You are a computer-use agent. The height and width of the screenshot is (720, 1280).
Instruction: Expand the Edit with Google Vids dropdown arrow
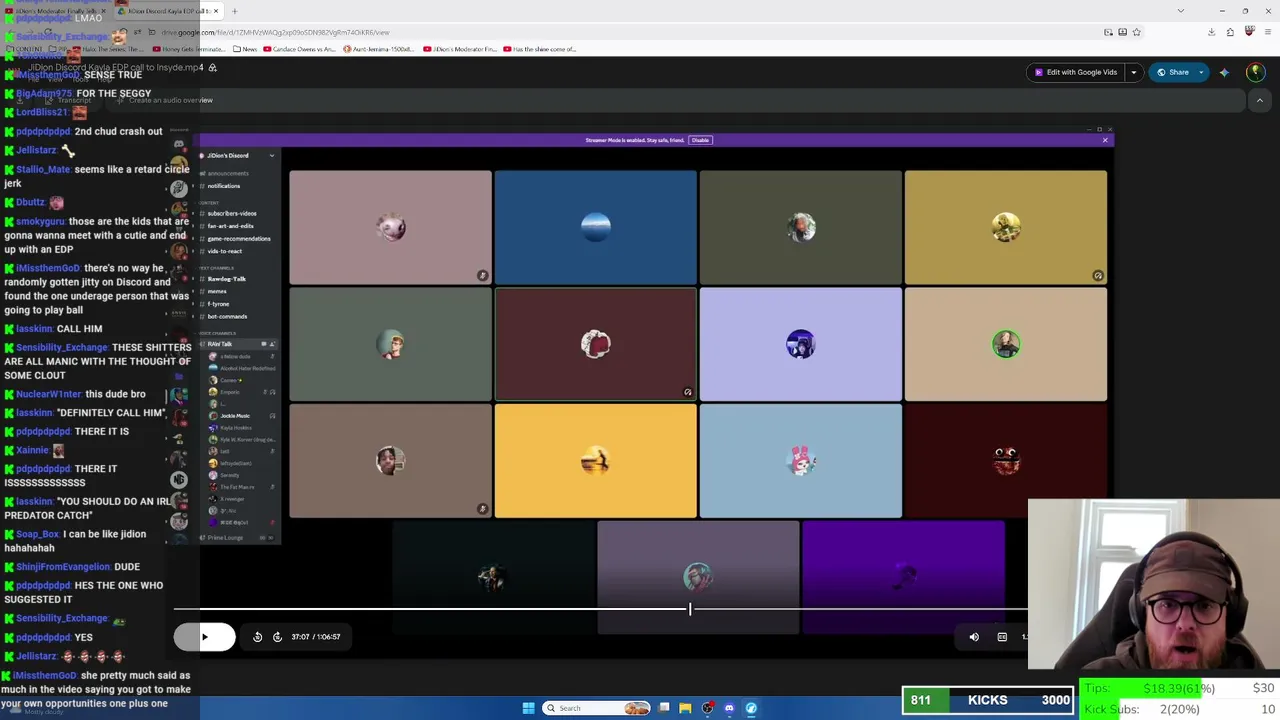pos(1134,72)
